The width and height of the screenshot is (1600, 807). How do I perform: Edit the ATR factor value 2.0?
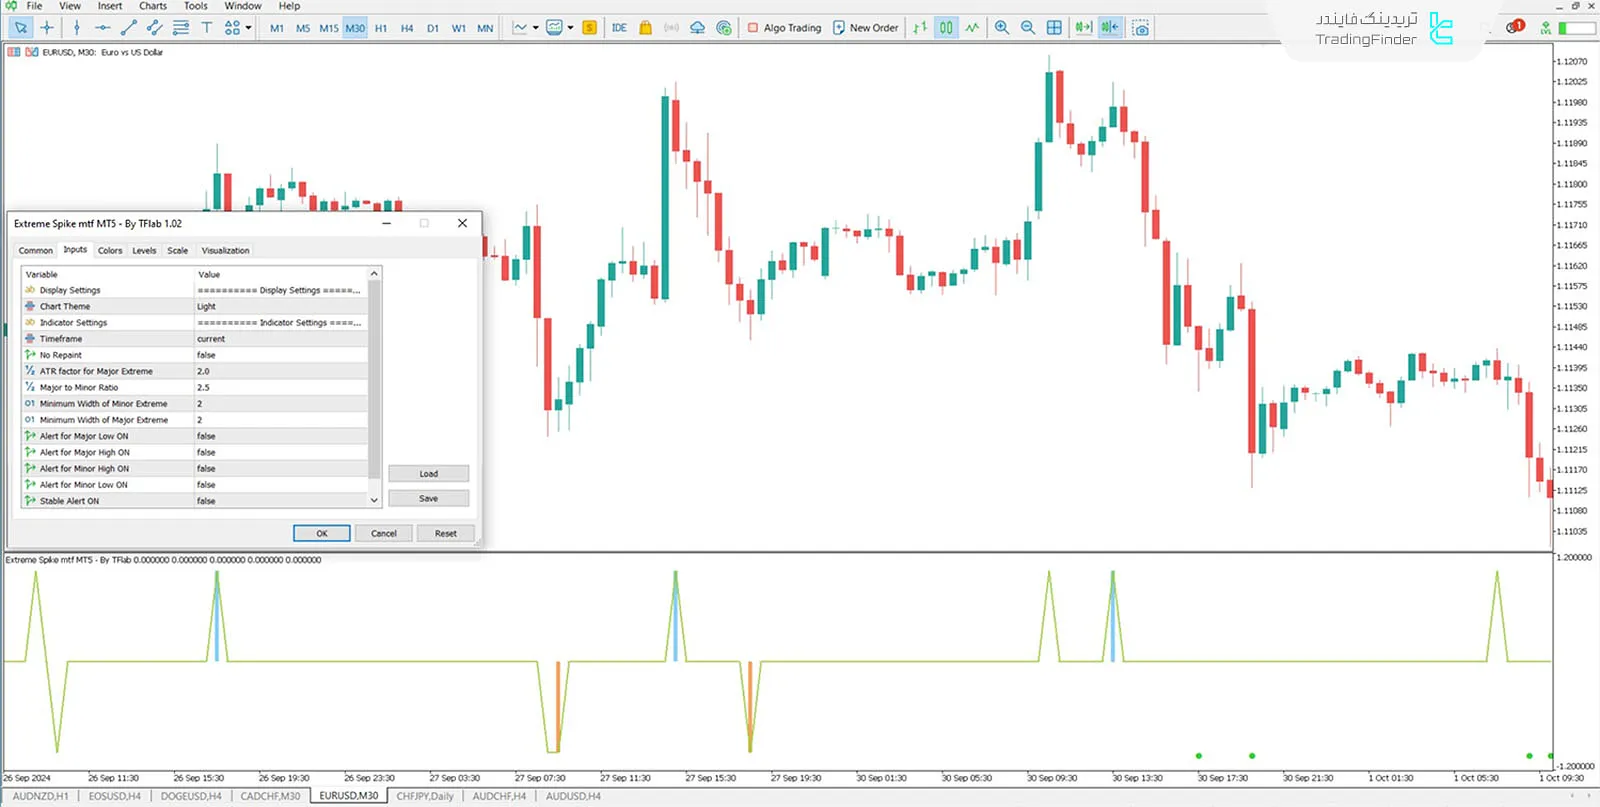click(280, 371)
